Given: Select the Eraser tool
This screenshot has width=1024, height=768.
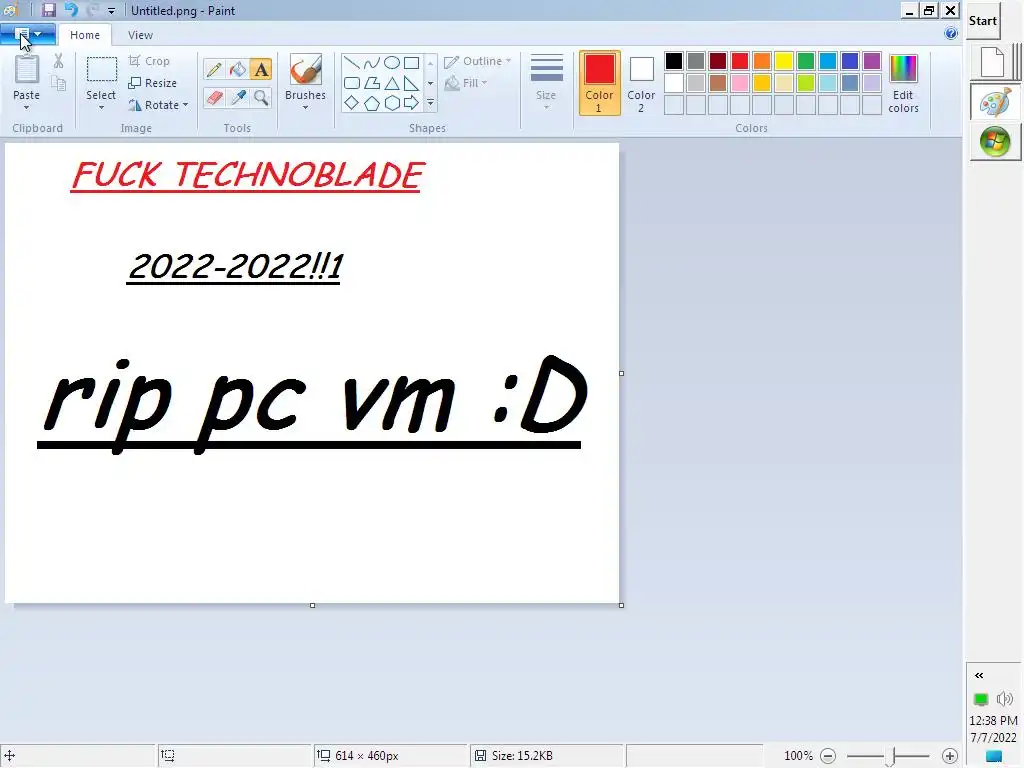Looking at the screenshot, I should click(214, 98).
